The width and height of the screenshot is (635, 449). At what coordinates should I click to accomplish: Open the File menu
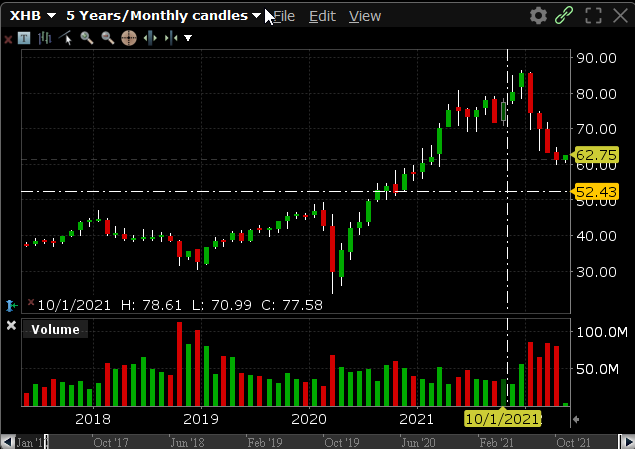(x=284, y=16)
